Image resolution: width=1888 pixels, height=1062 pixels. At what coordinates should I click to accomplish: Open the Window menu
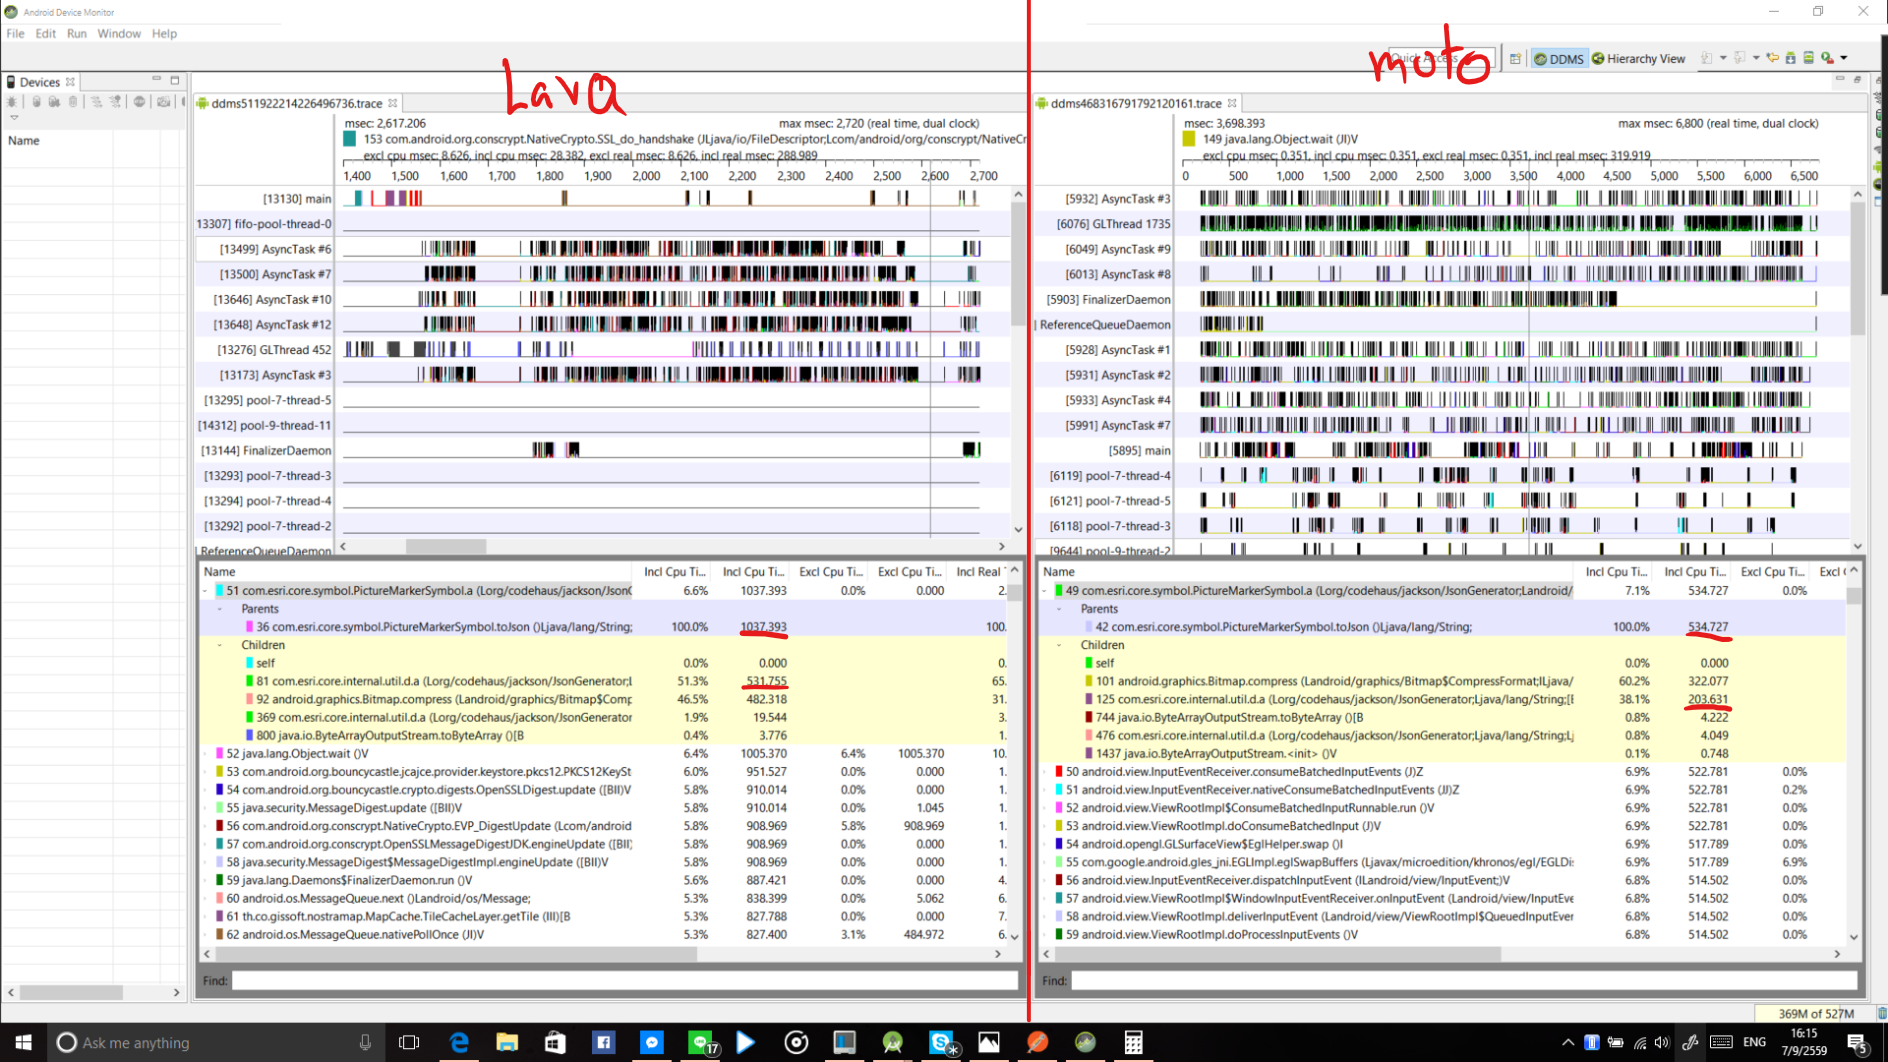119,33
